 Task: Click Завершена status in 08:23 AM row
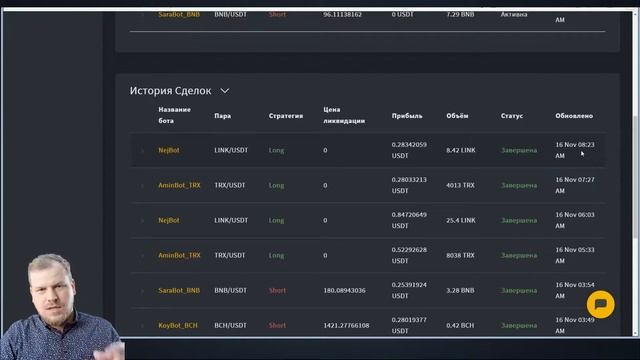point(519,150)
